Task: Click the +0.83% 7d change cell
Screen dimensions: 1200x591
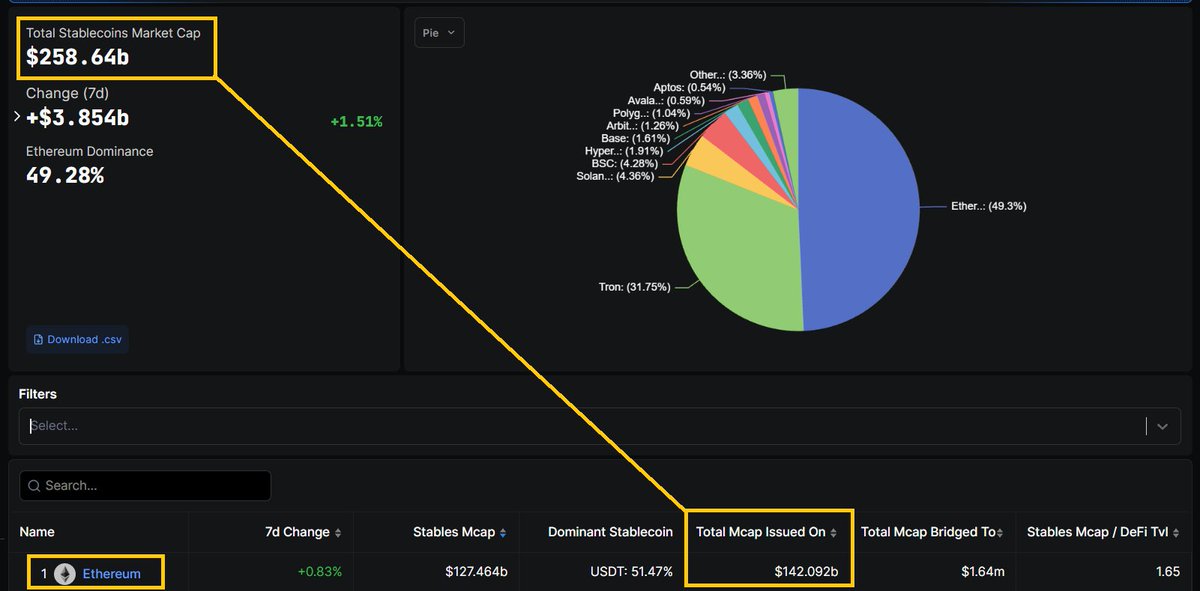Action: [x=320, y=573]
